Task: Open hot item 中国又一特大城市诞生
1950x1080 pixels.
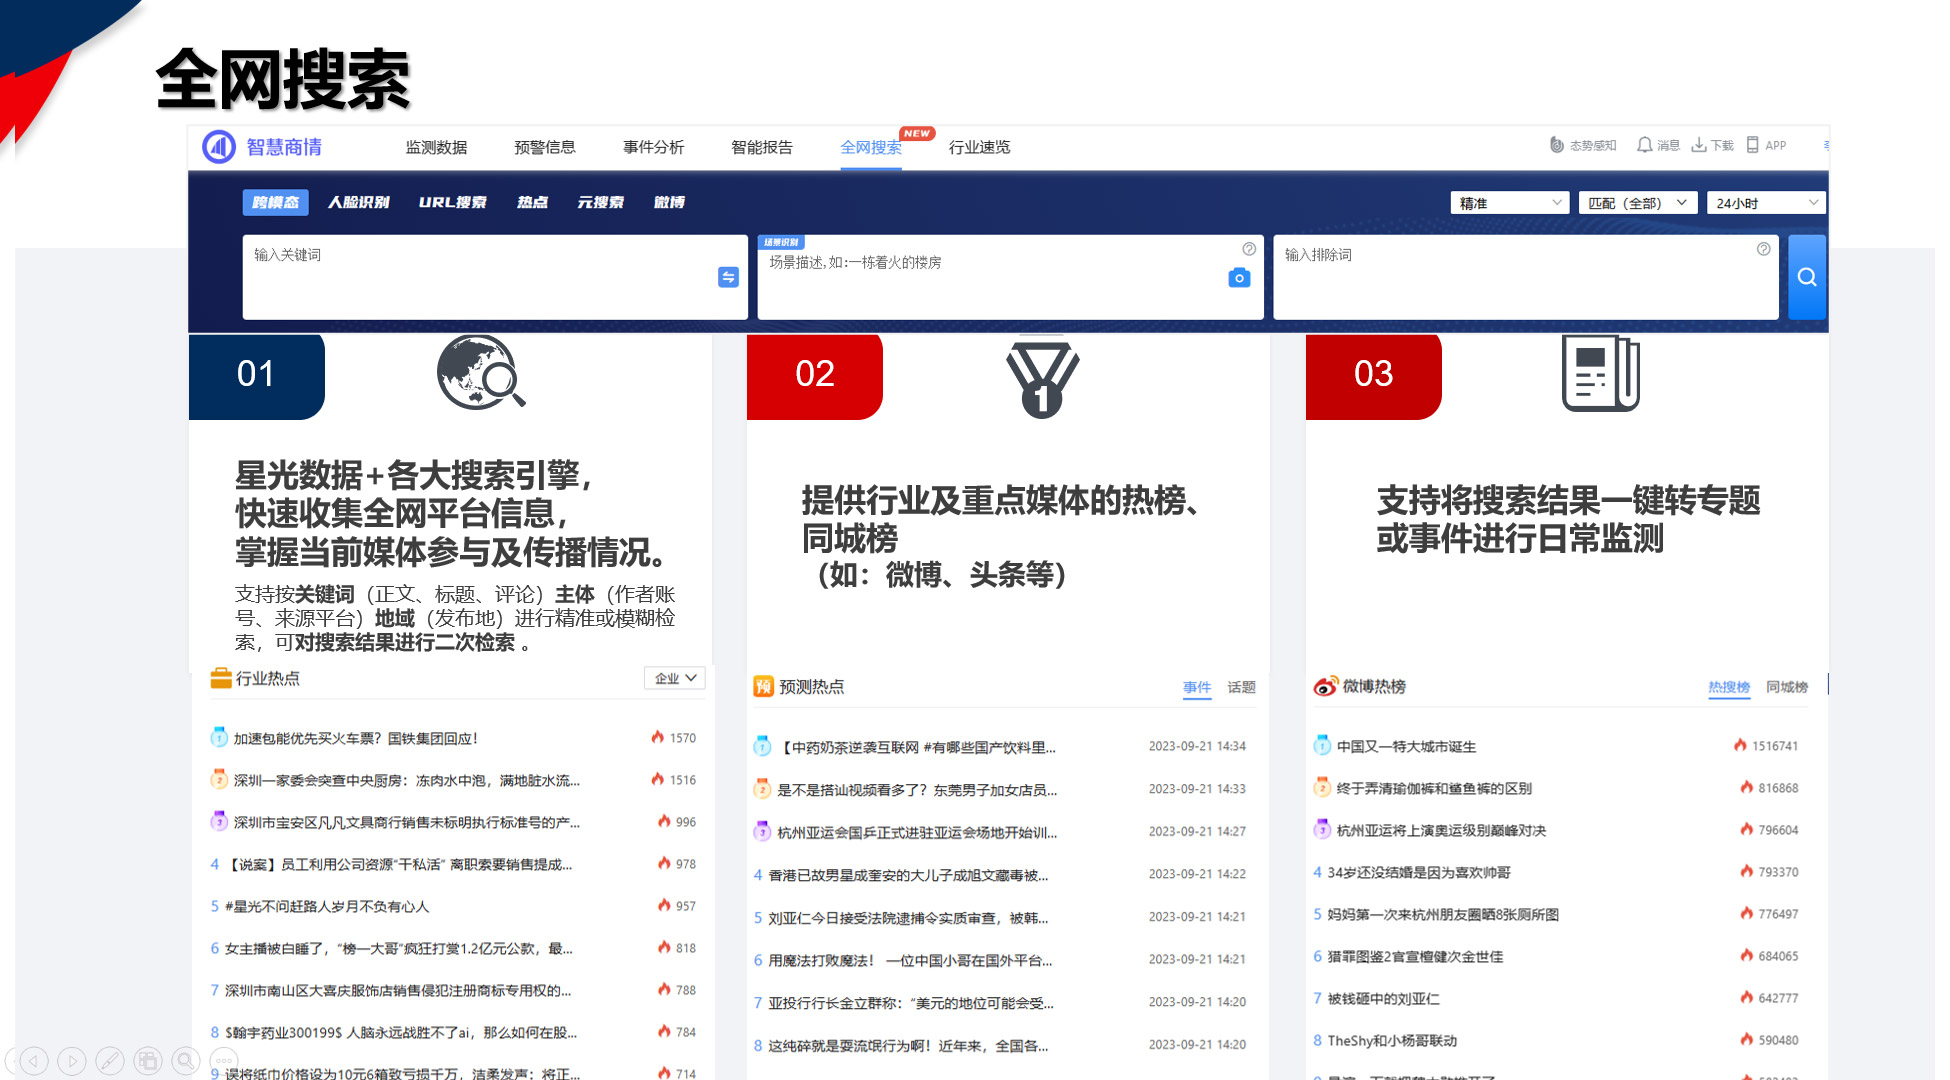Action: pos(1406,746)
